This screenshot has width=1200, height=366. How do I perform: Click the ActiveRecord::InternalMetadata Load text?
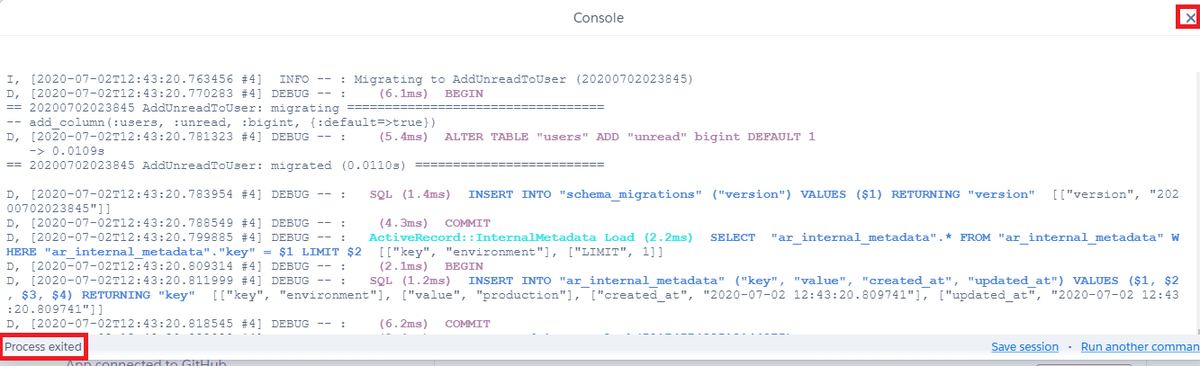(x=530, y=237)
